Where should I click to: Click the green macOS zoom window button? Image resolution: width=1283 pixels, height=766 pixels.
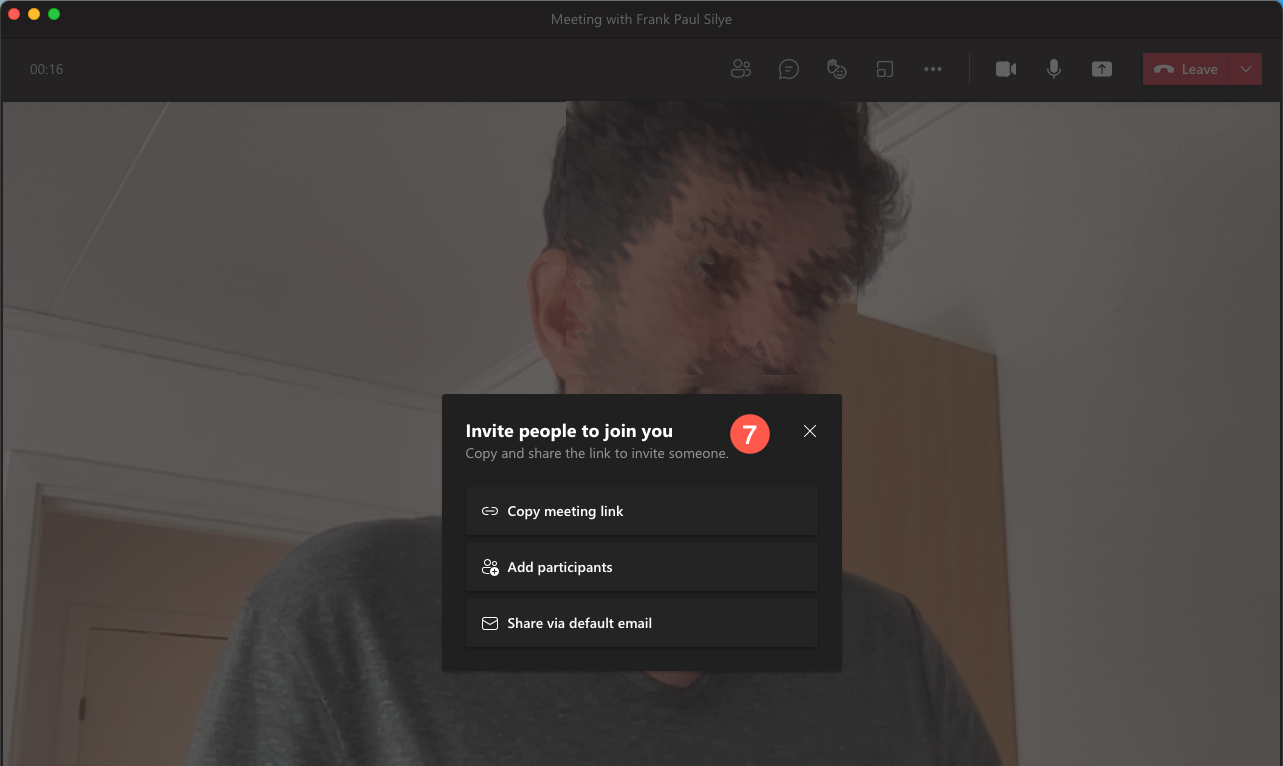click(x=54, y=14)
